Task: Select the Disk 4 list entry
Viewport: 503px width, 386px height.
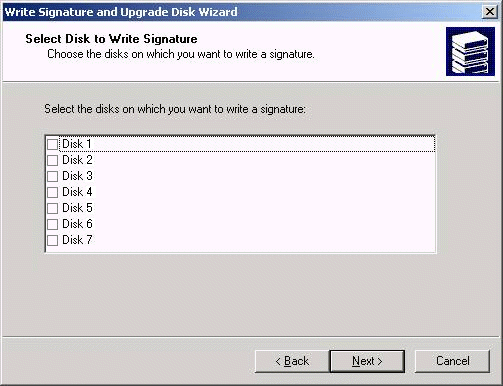Action: [77, 192]
